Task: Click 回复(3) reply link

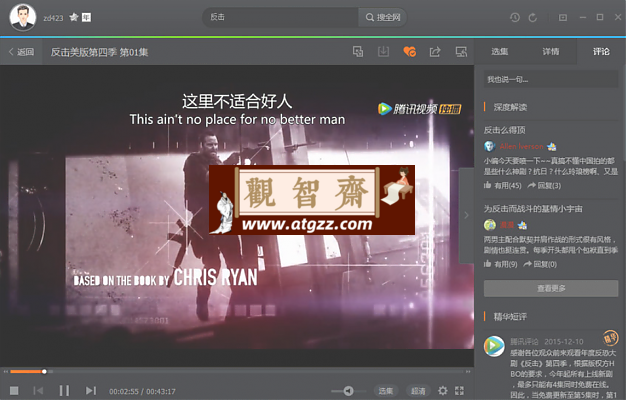Action: (544, 185)
